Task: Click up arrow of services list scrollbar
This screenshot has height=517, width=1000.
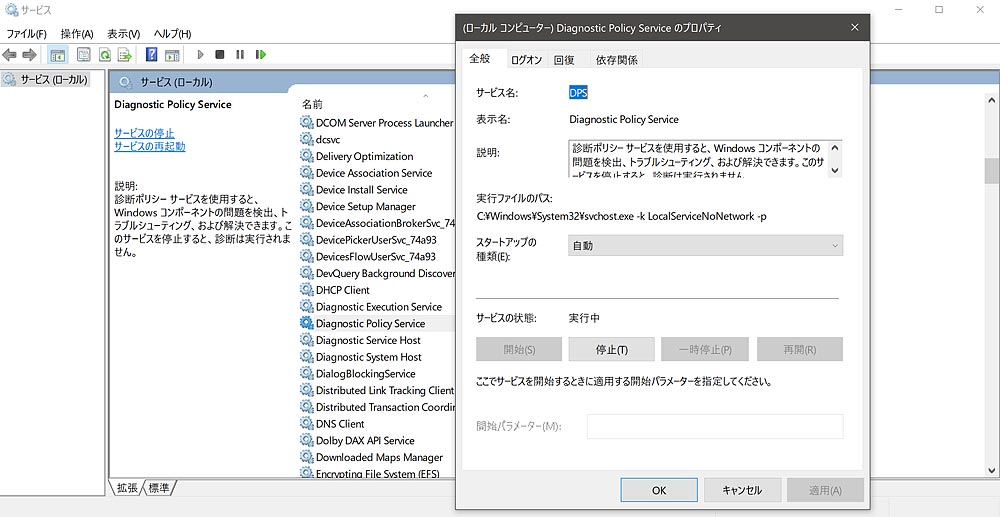Action: click(x=992, y=100)
